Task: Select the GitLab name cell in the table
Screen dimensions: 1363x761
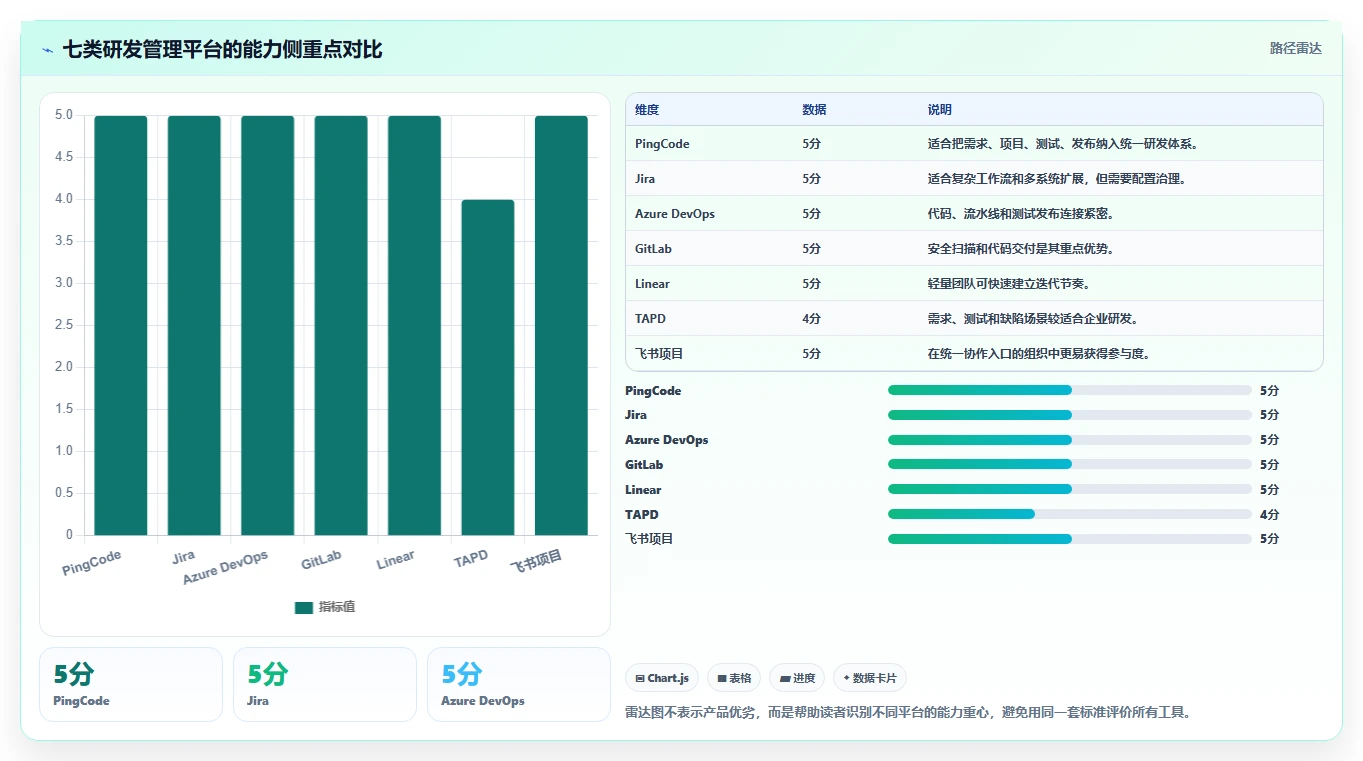Action: [x=653, y=249]
